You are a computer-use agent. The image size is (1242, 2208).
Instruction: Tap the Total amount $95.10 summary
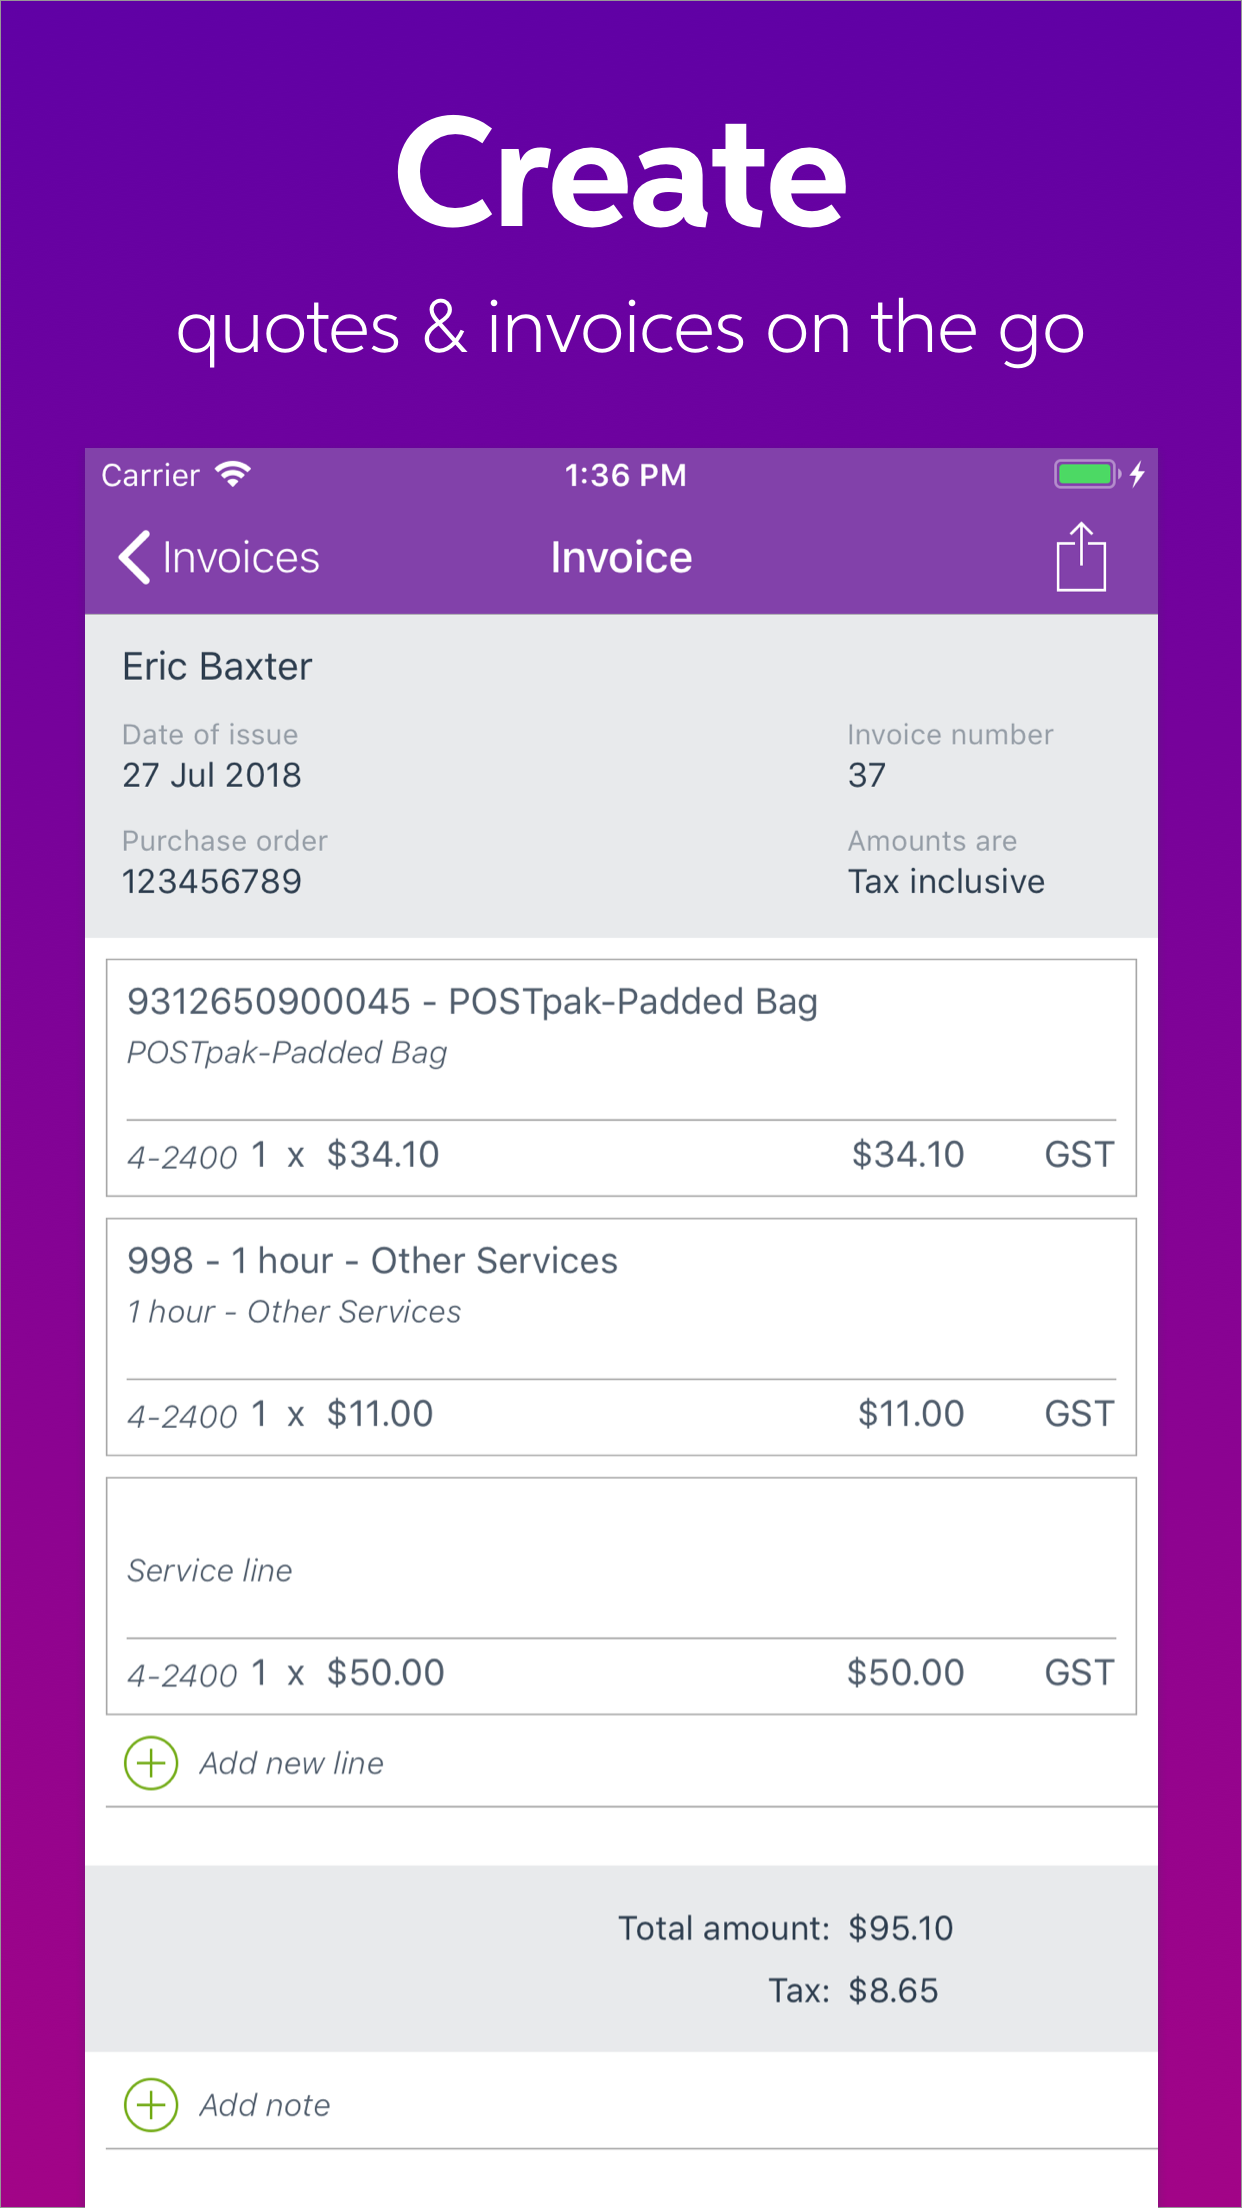click(786, 1928)
